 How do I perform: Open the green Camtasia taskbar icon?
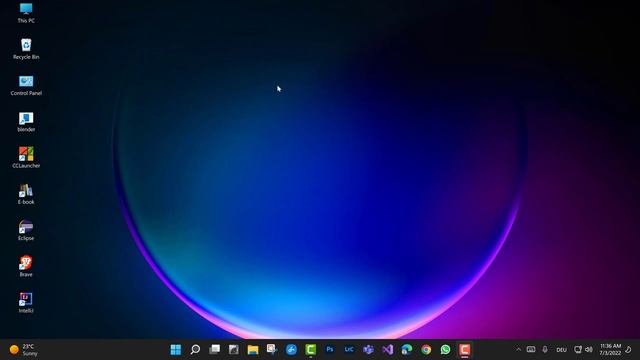tap(311, 349)
